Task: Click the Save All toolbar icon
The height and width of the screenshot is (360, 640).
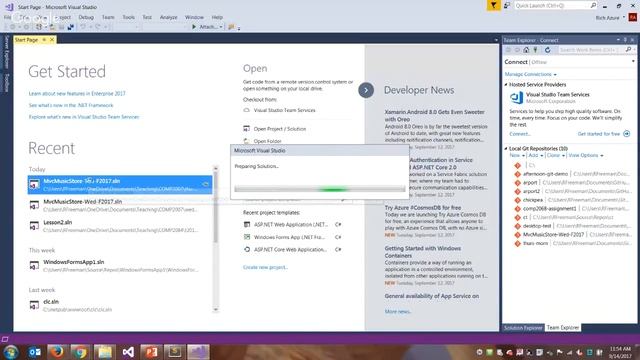Action: [71, 27]
